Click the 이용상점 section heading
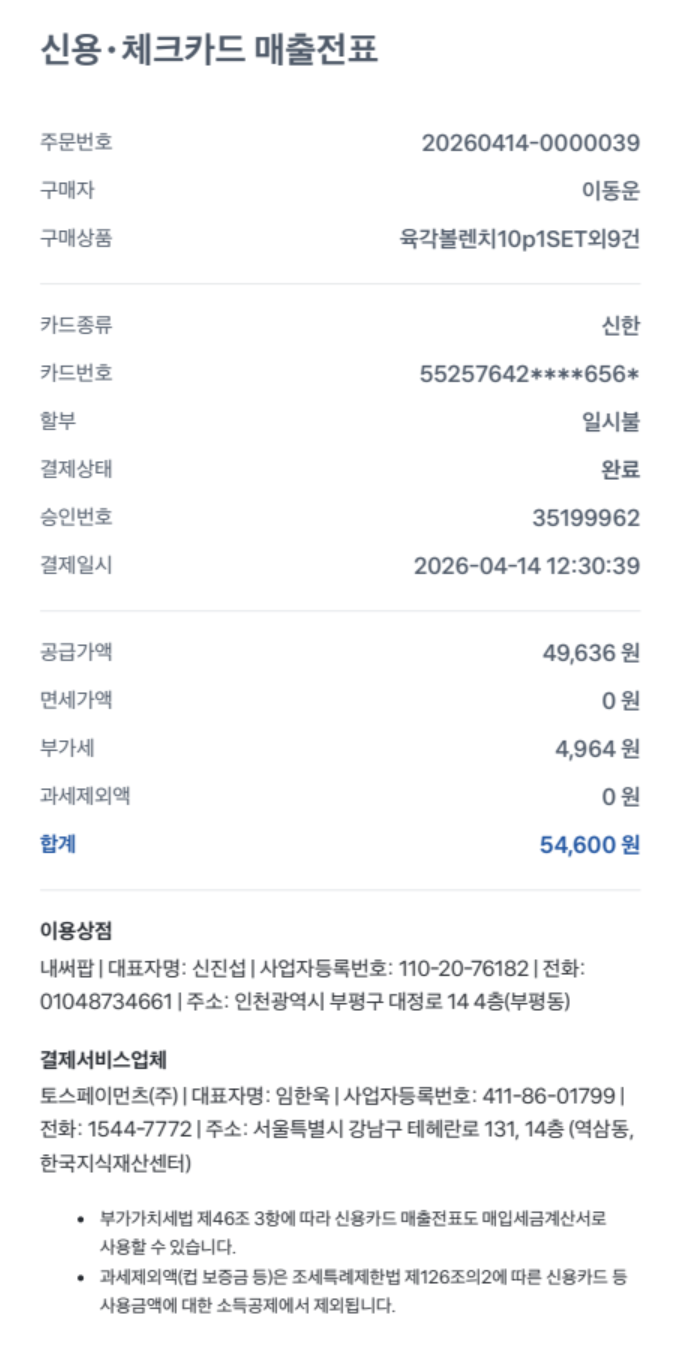Viewport: 676px width, 1353px height. [x=76, y=931]
